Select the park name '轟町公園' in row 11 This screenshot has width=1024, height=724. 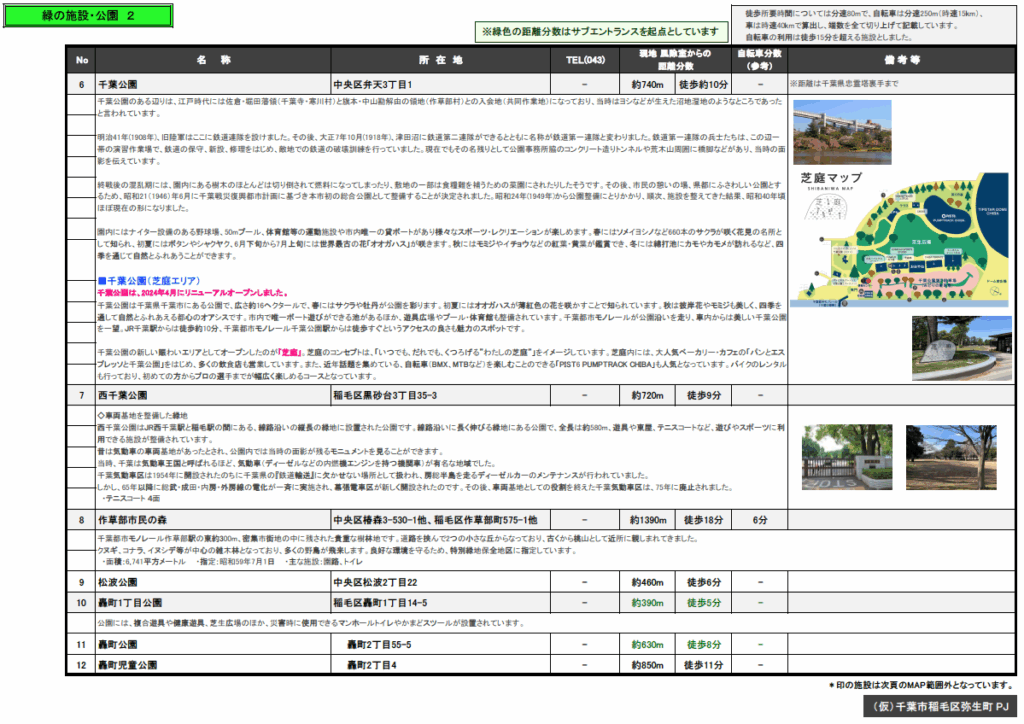pyautogui.click(x=118, y=645)
